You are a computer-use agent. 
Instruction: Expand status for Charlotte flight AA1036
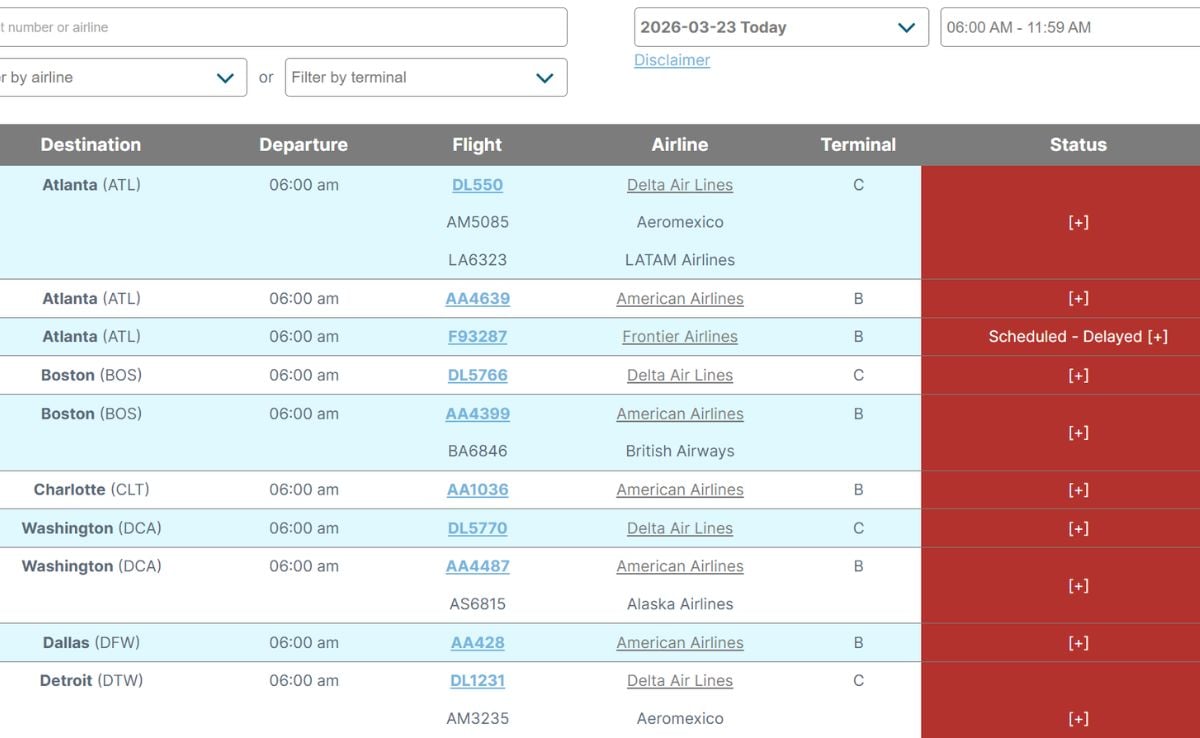click(x=1078, y=490)
